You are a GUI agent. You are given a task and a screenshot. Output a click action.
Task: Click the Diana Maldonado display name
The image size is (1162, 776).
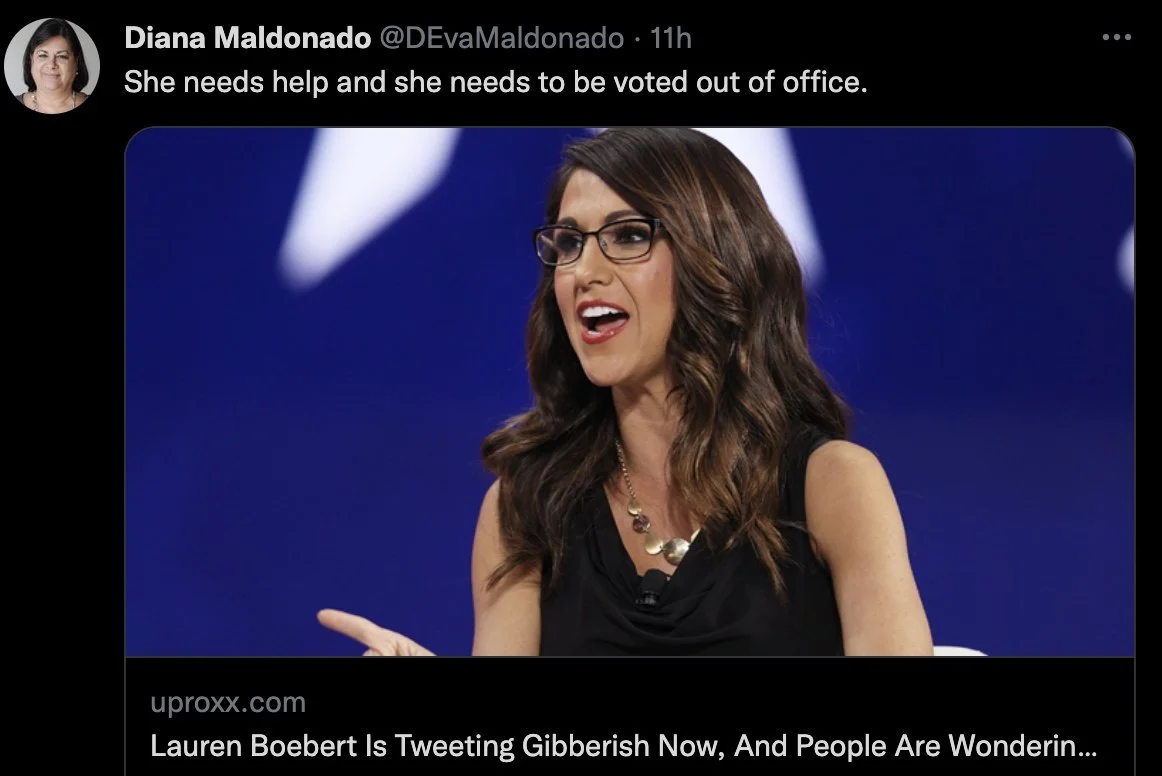tap(248, 38)
